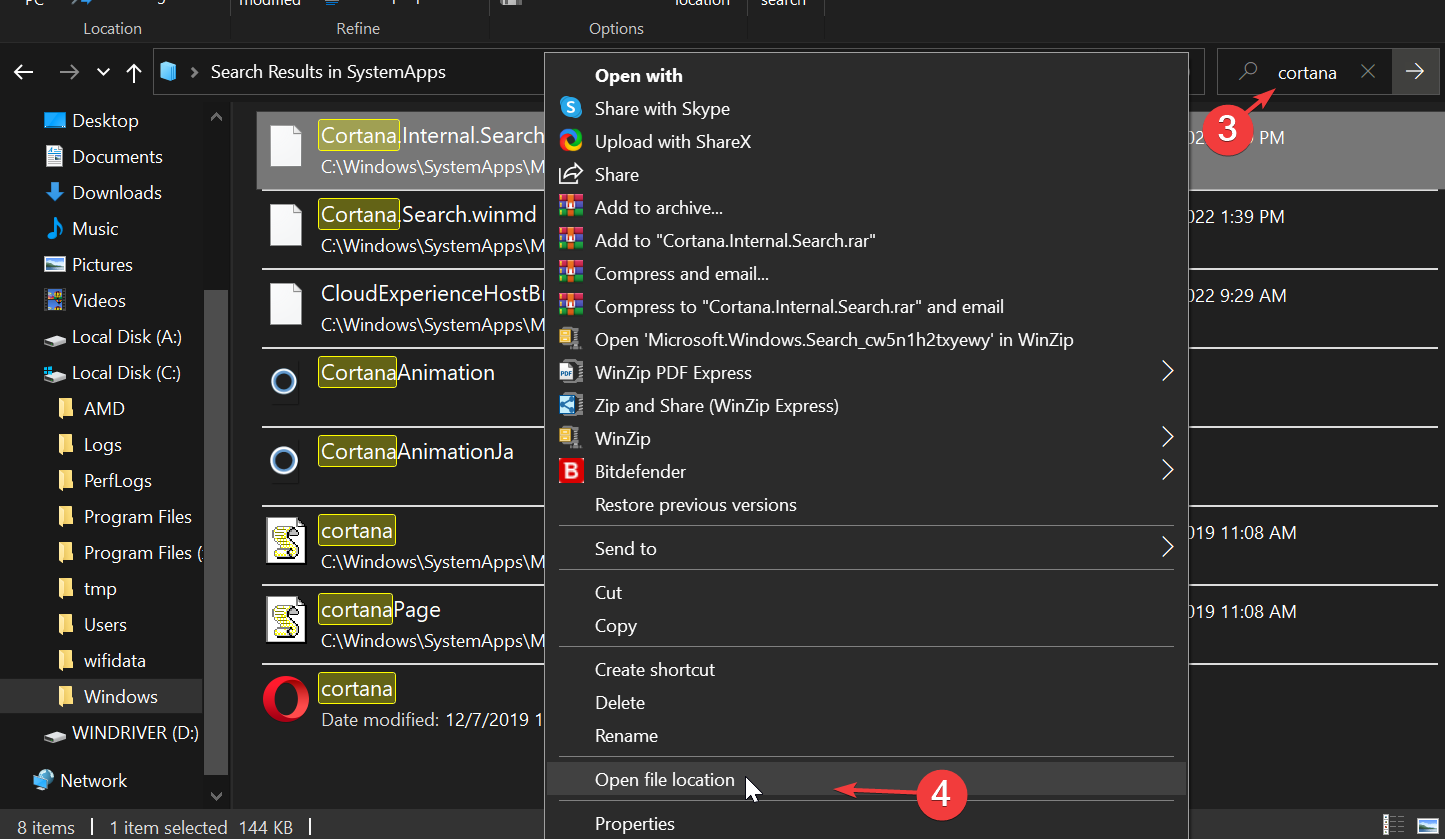Choose Cut in the context menu
The image size is (1445, 839).
click(x=608, y=592)
